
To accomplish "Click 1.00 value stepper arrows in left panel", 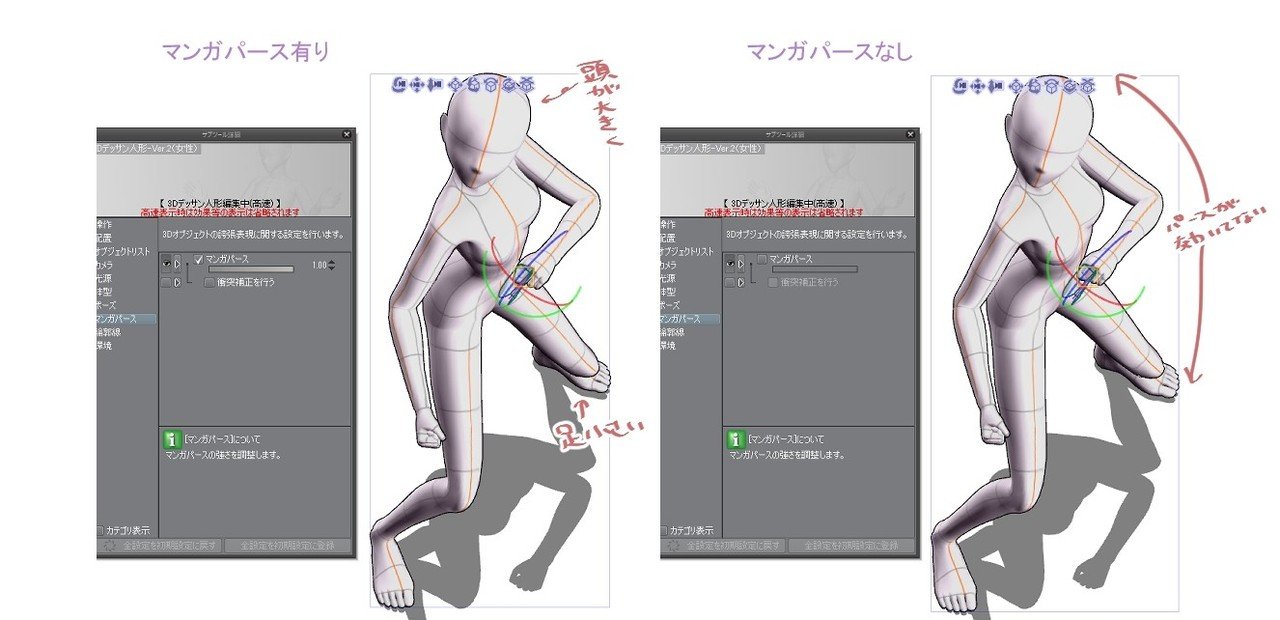I will coord(332,265).
